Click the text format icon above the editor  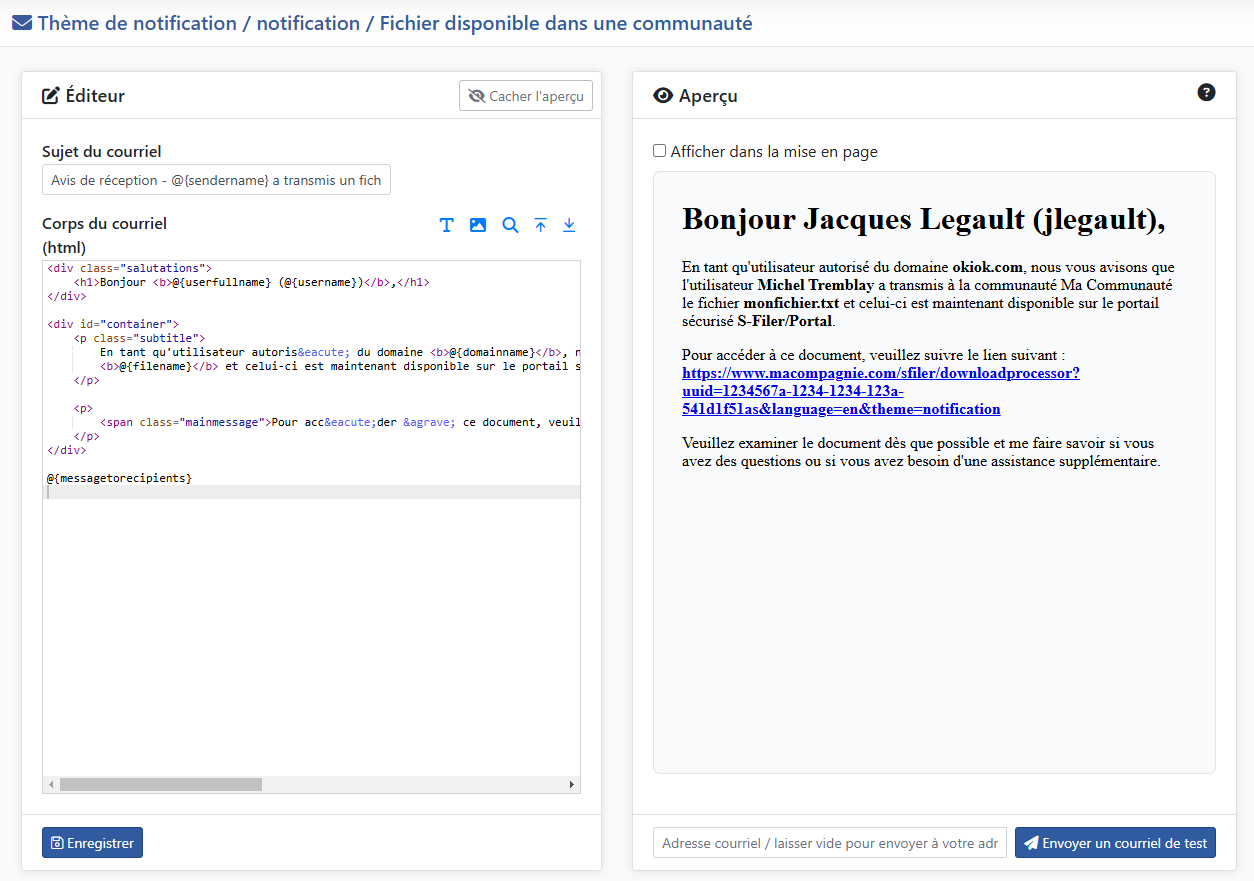(447, 225)
